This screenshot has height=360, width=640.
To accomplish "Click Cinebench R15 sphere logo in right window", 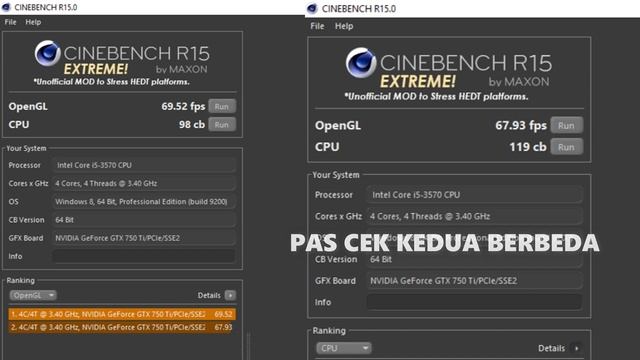I will (x=361, y=63).
